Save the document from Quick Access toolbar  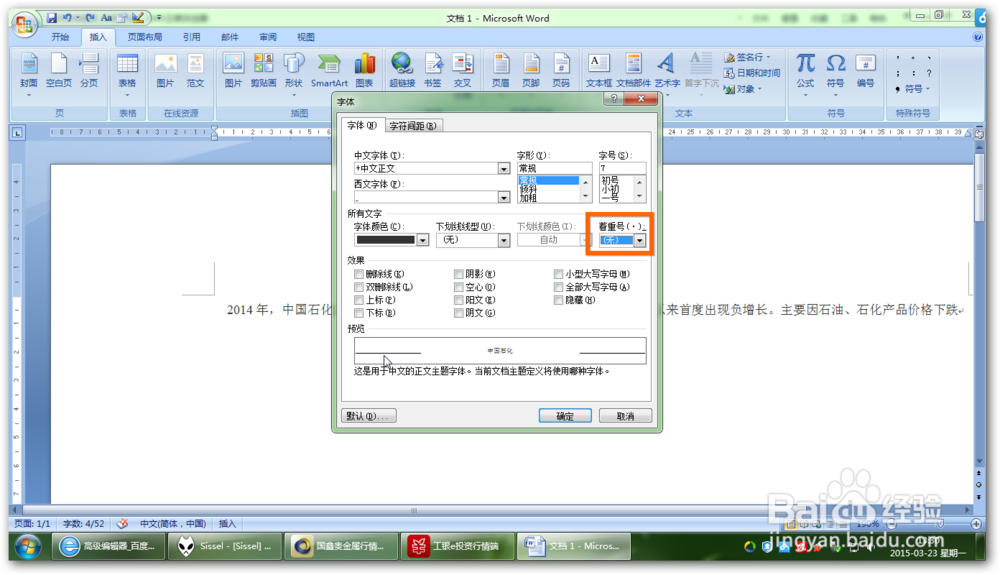[x=52, y=18]
